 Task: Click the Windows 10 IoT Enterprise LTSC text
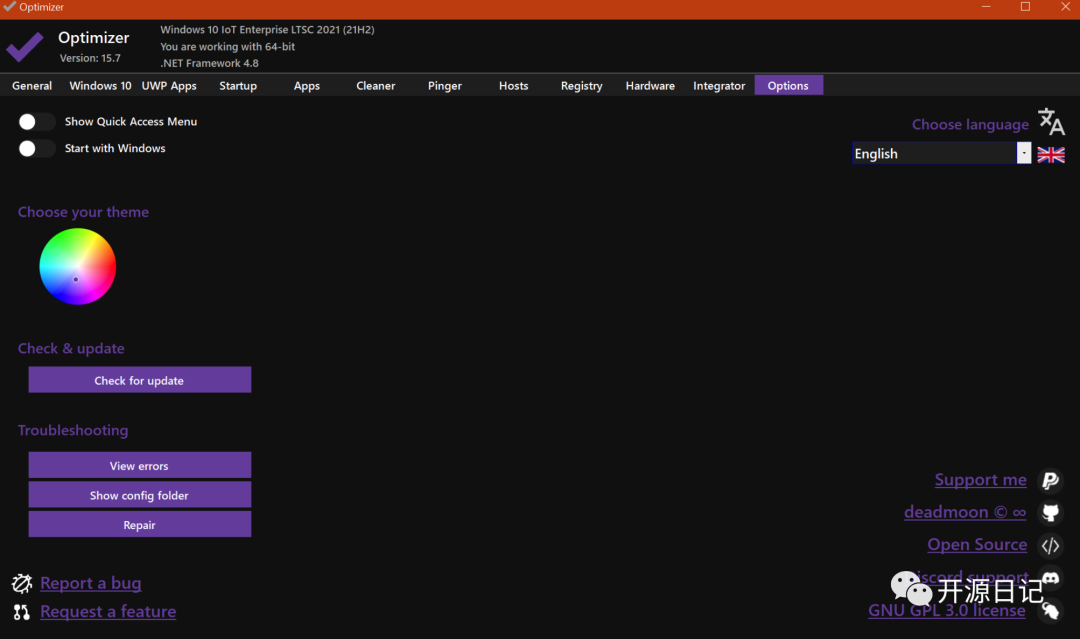pyautogui.click(x=267, y=30)
